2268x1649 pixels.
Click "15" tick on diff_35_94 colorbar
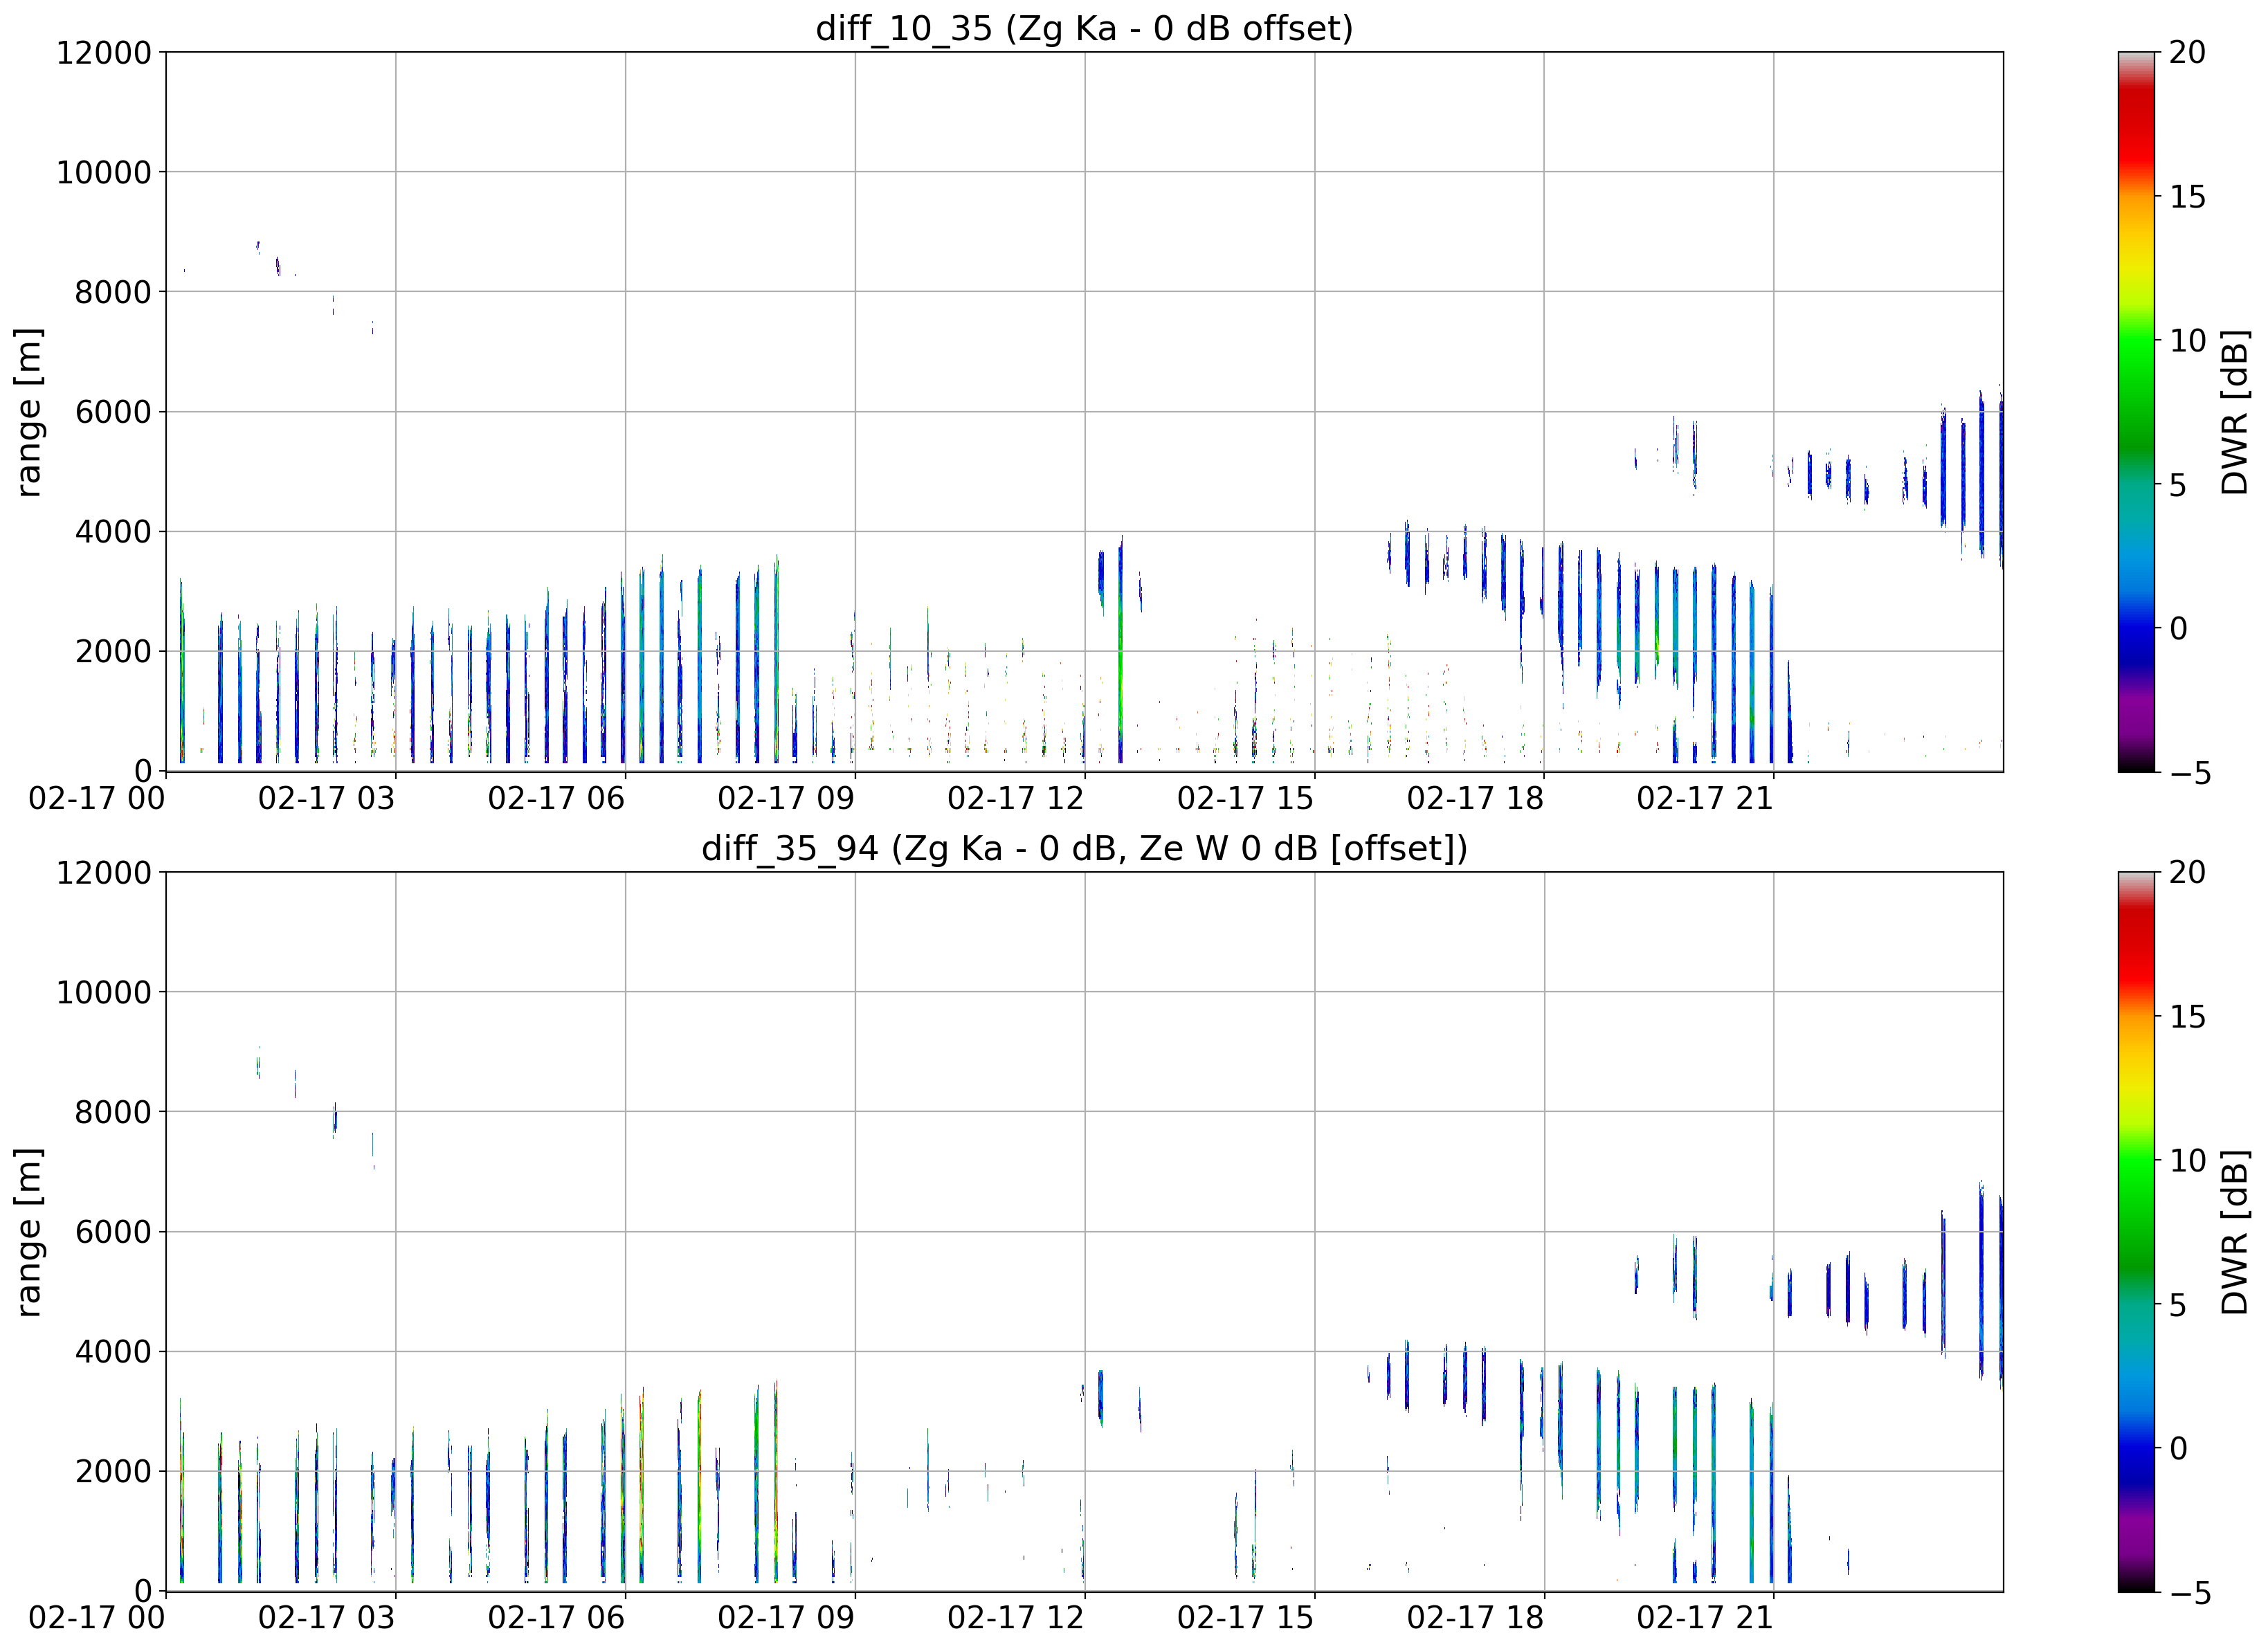pos(2187,1016)
